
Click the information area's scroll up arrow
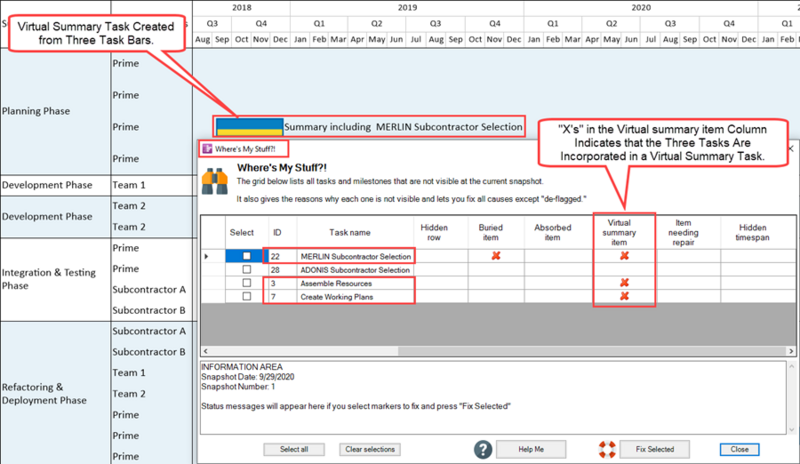[792, 367]
